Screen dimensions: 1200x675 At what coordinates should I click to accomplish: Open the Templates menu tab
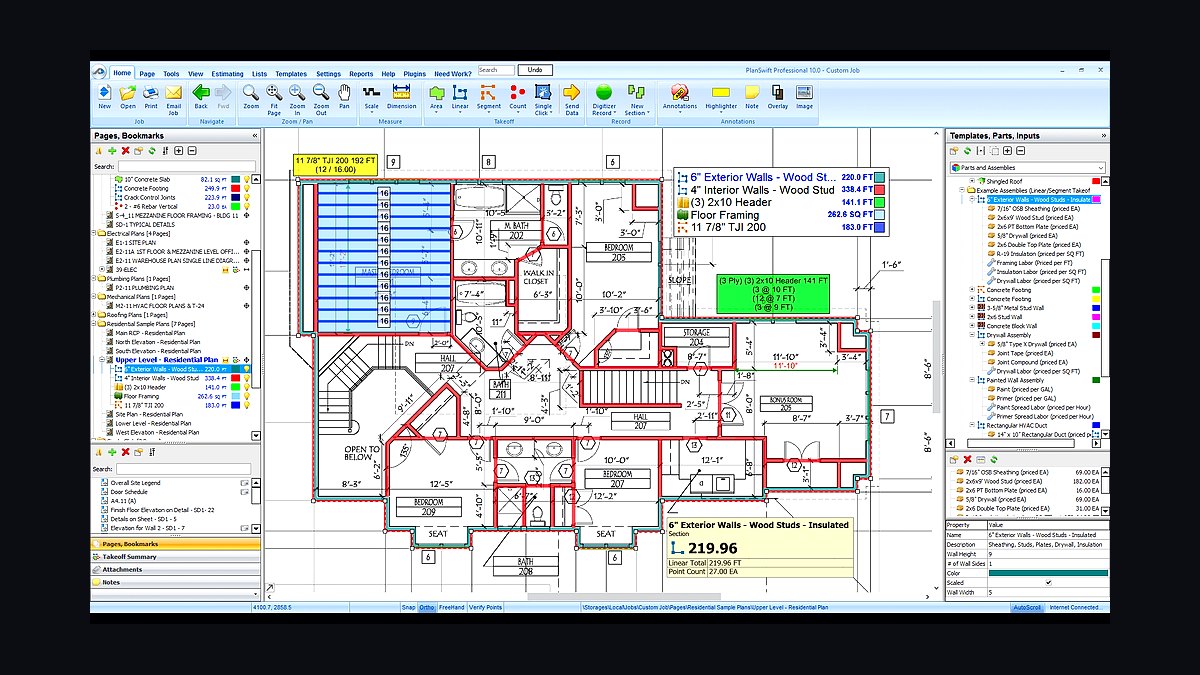point(291,73)
